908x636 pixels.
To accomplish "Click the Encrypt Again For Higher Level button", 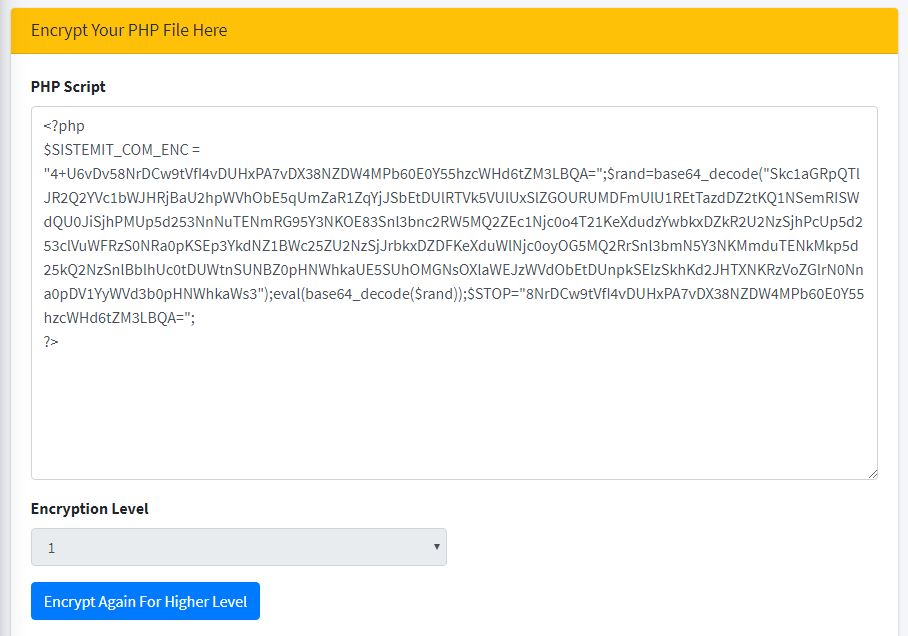I will [144, 601].
